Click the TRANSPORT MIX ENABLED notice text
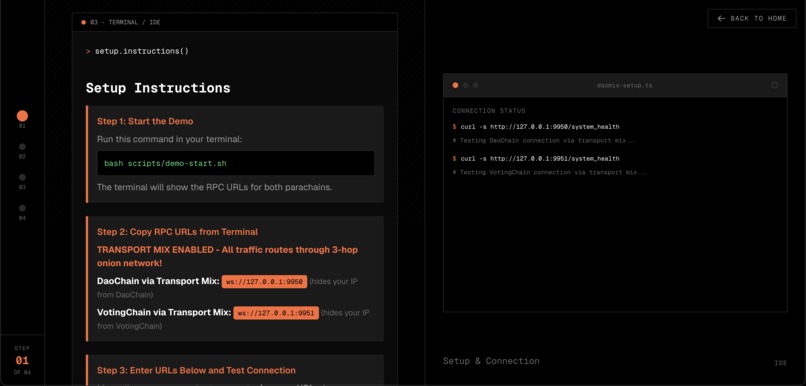The width and height of the screenshot is (806, 386). (x=227, y=256)
